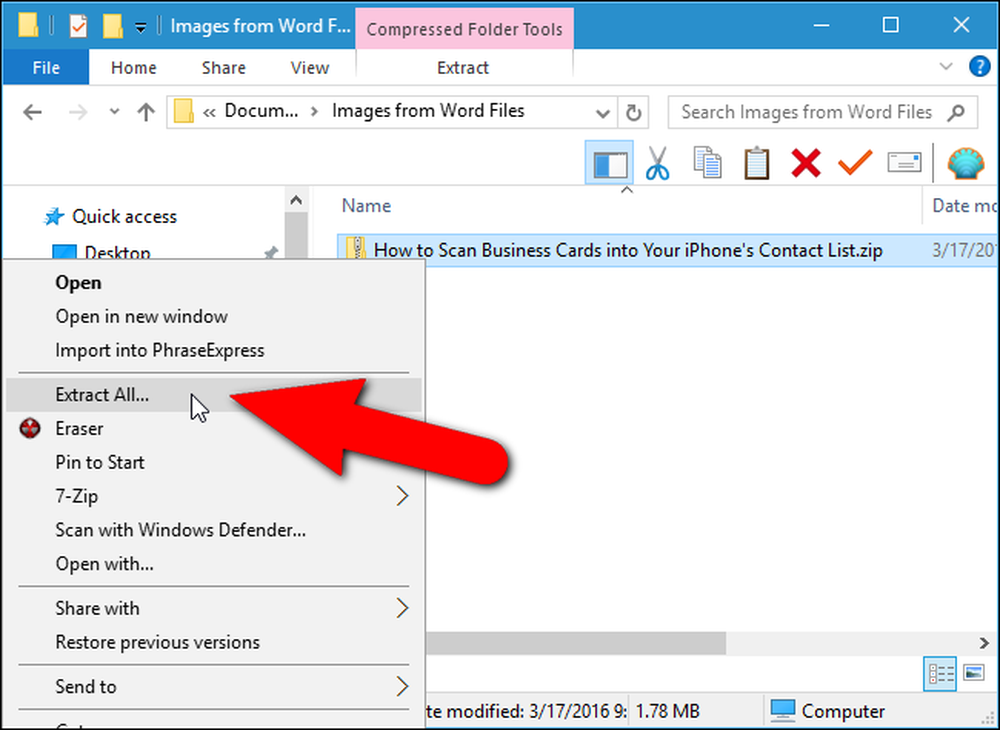Click Images from Word Files breadcrumb
The image size is (1000, 730).
(x=428, y=112)
